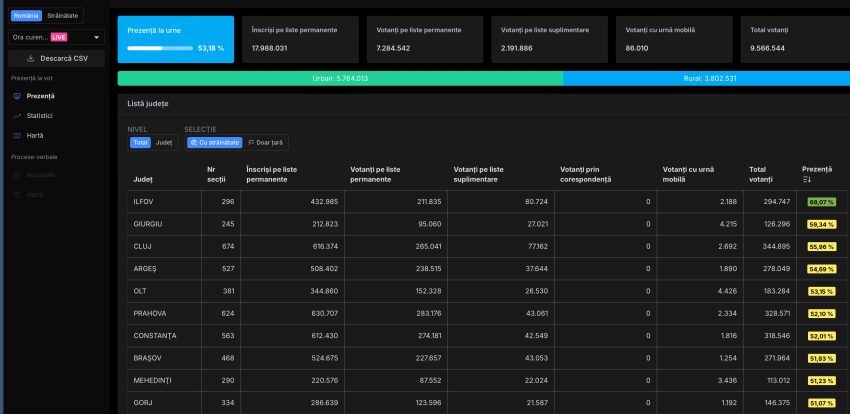The width and height of the screenshot is (850, 414).
Task: Click the download icon in Descarcă CSV
Action: [x=31, y=58]
